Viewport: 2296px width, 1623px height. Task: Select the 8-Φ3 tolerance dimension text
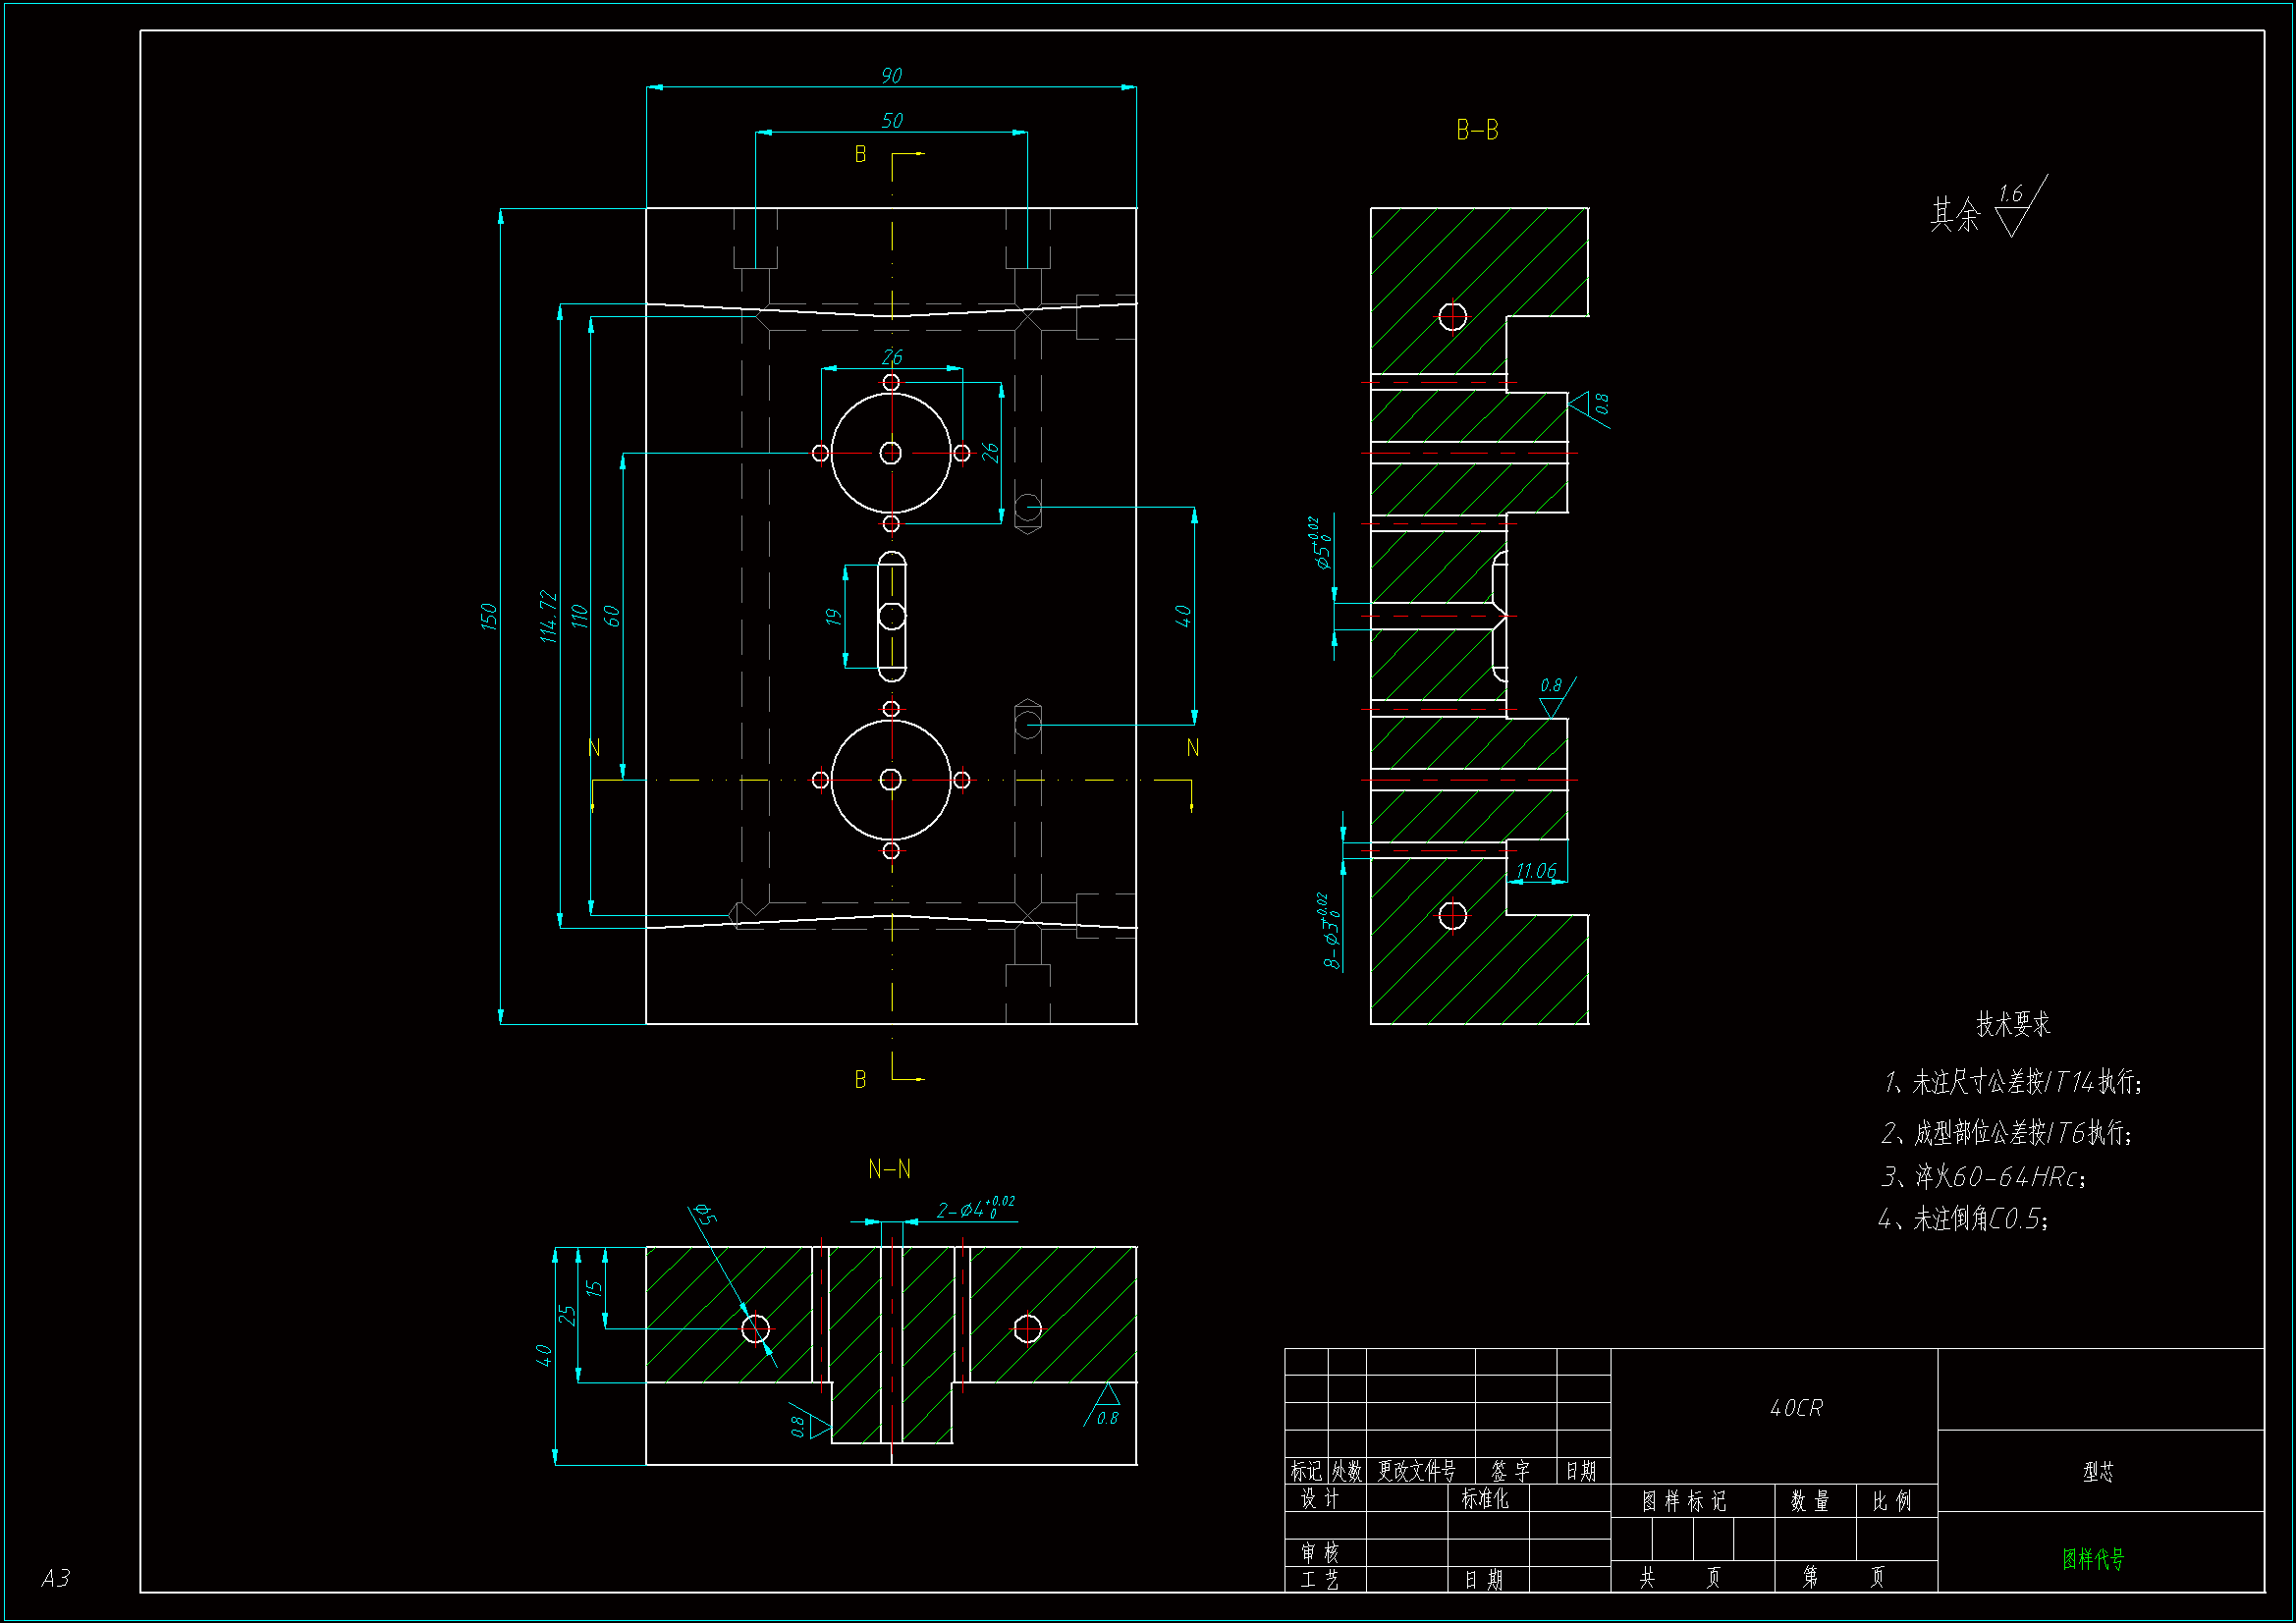coord(1329,932)
